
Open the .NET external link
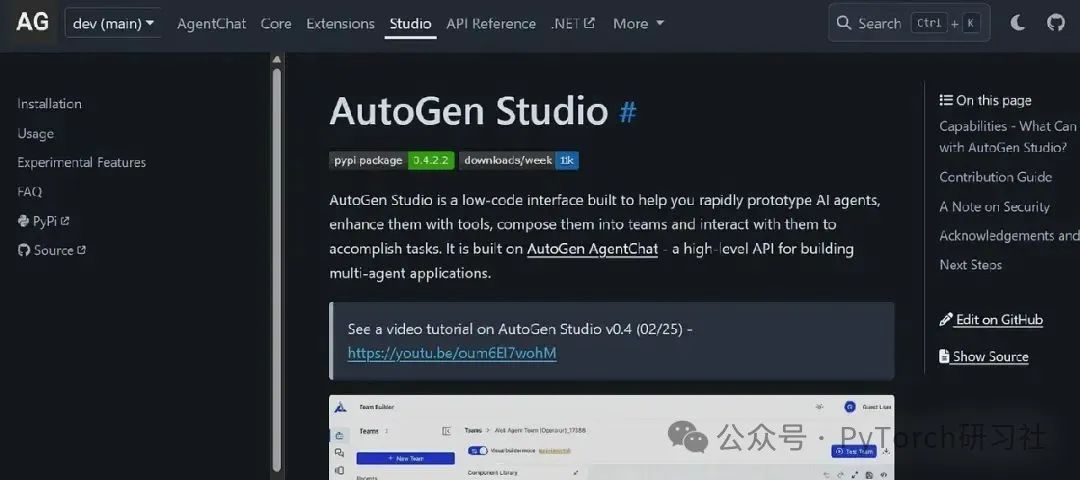573,23
